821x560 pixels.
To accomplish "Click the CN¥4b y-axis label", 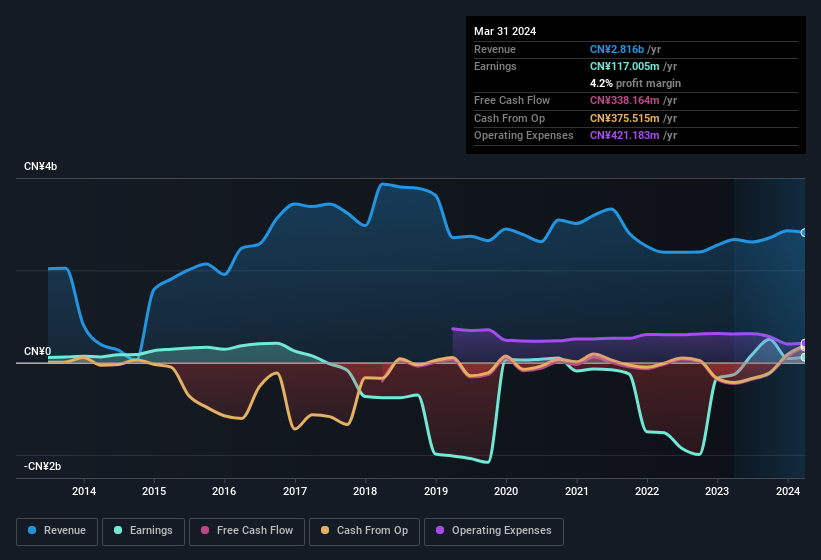I will (41, 166).
